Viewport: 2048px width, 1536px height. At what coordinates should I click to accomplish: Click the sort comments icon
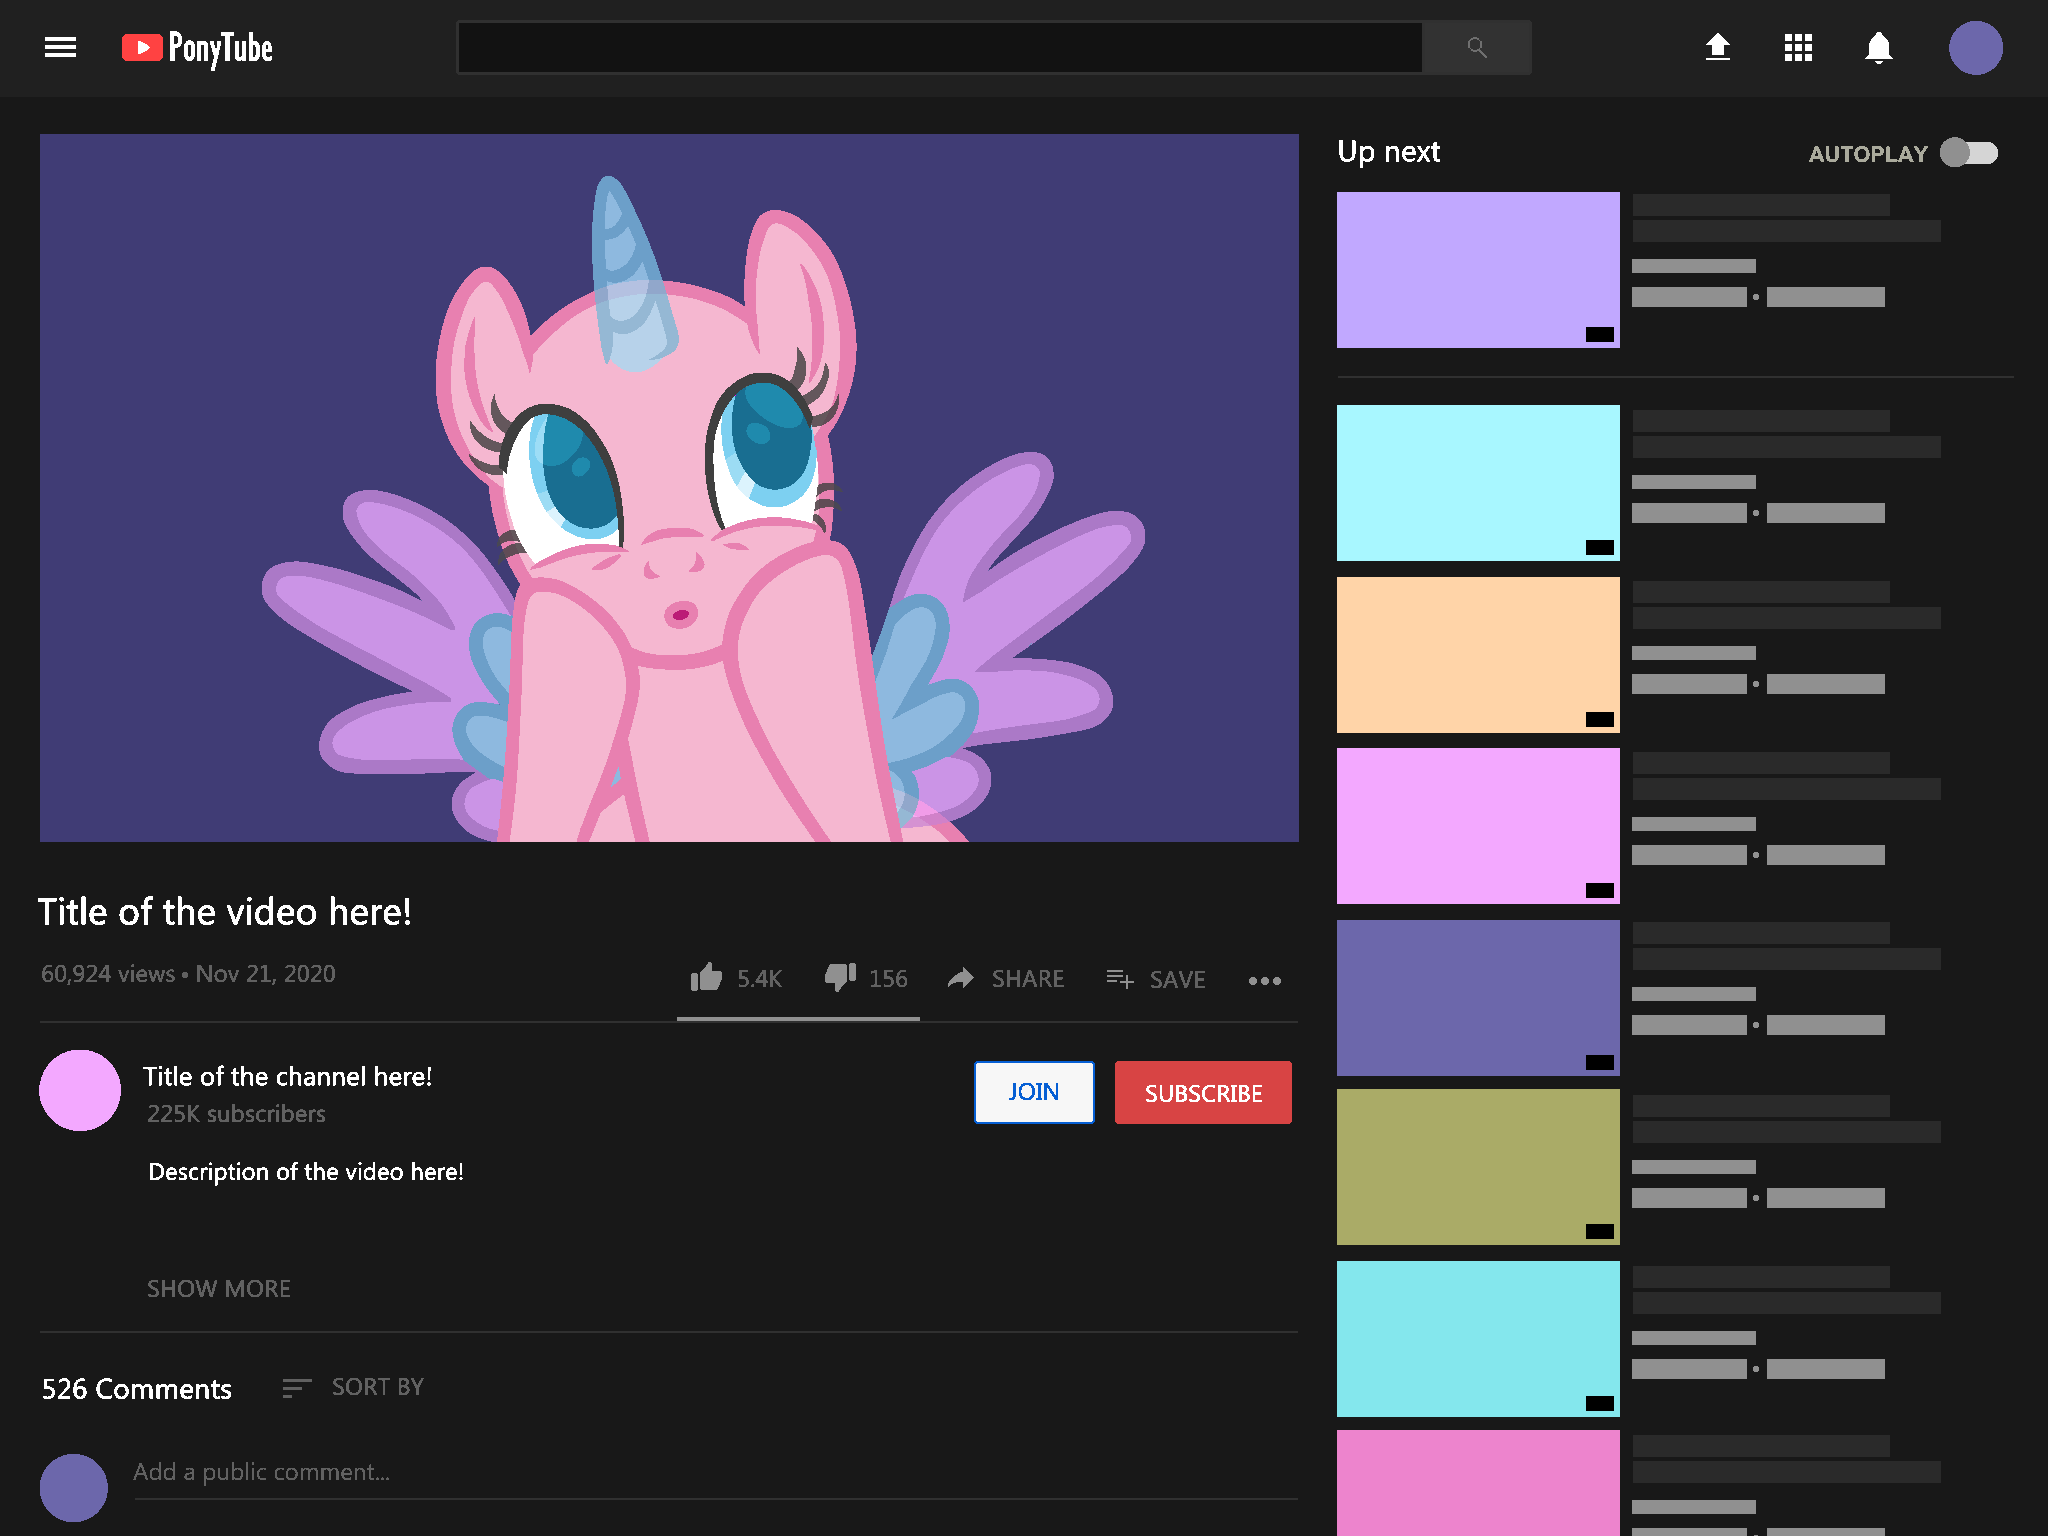[x=297, y=1387]
